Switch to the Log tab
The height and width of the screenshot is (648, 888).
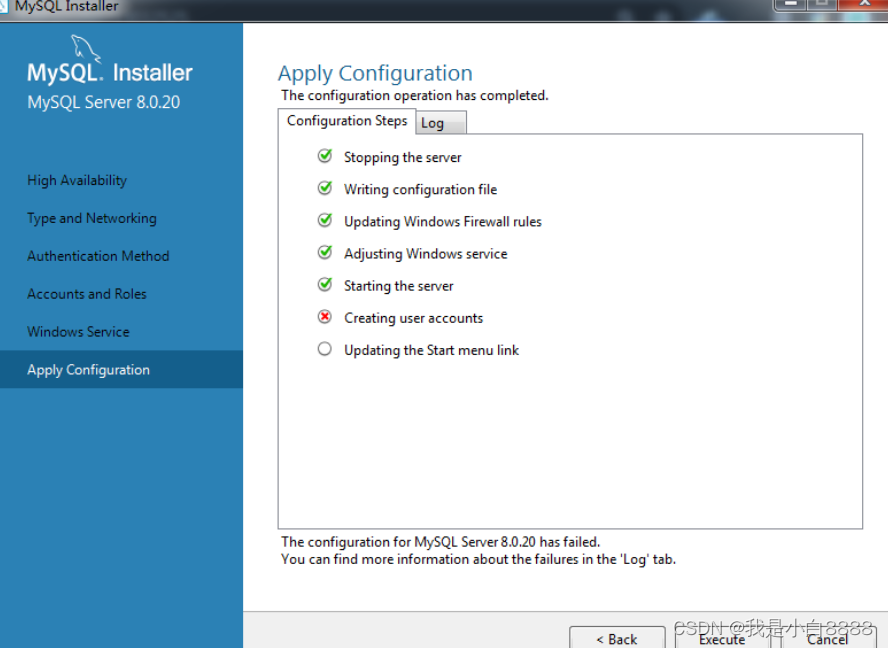click(x=438, y=122)
